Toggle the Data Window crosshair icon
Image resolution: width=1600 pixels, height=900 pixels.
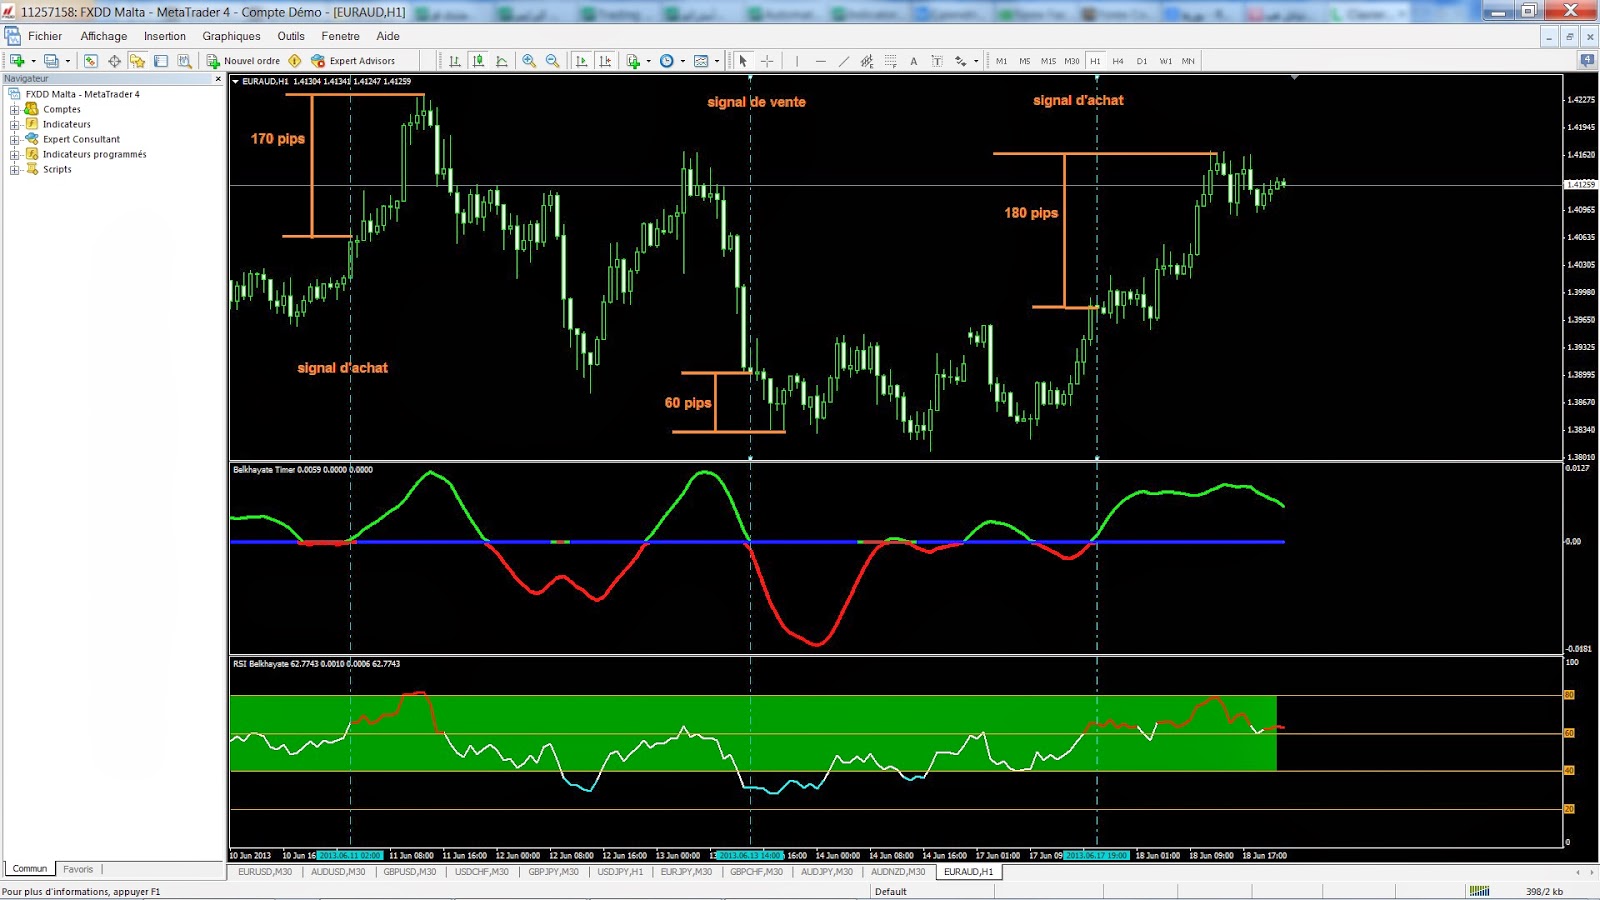[114, 61]
